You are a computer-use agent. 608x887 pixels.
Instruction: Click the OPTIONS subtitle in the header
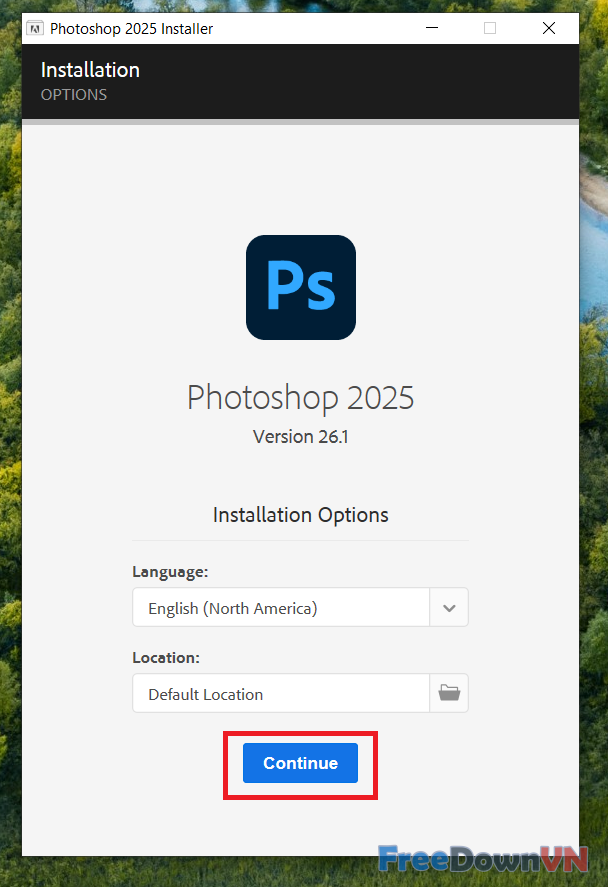pyautogui.click(x=74, y=95)
